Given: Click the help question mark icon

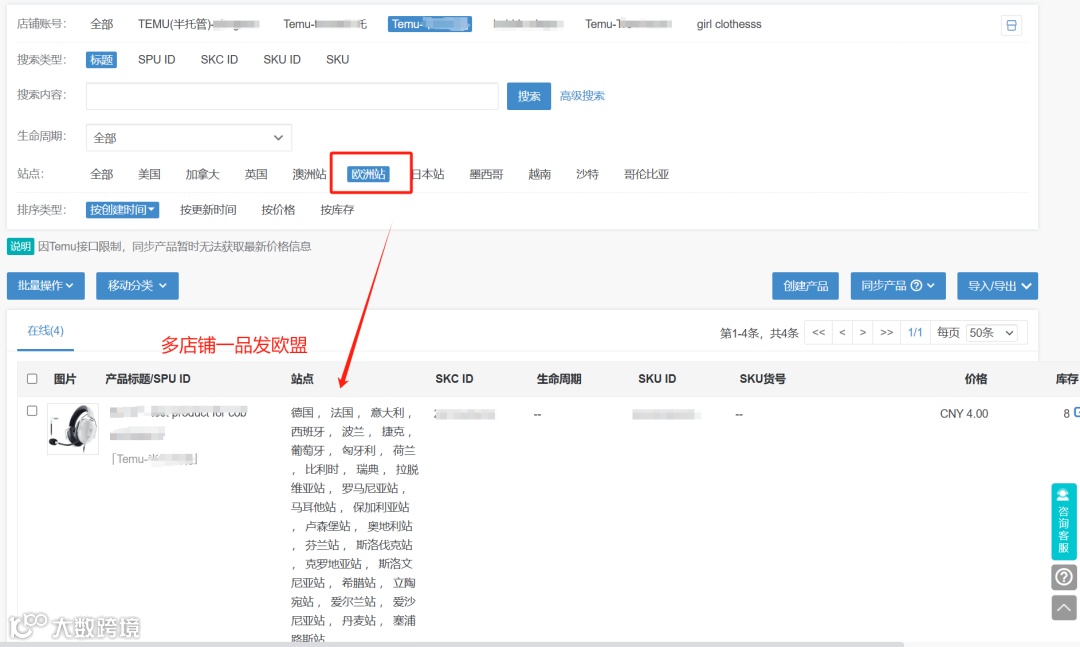Looking at the screenshot, I should (x=1063, y=577).
